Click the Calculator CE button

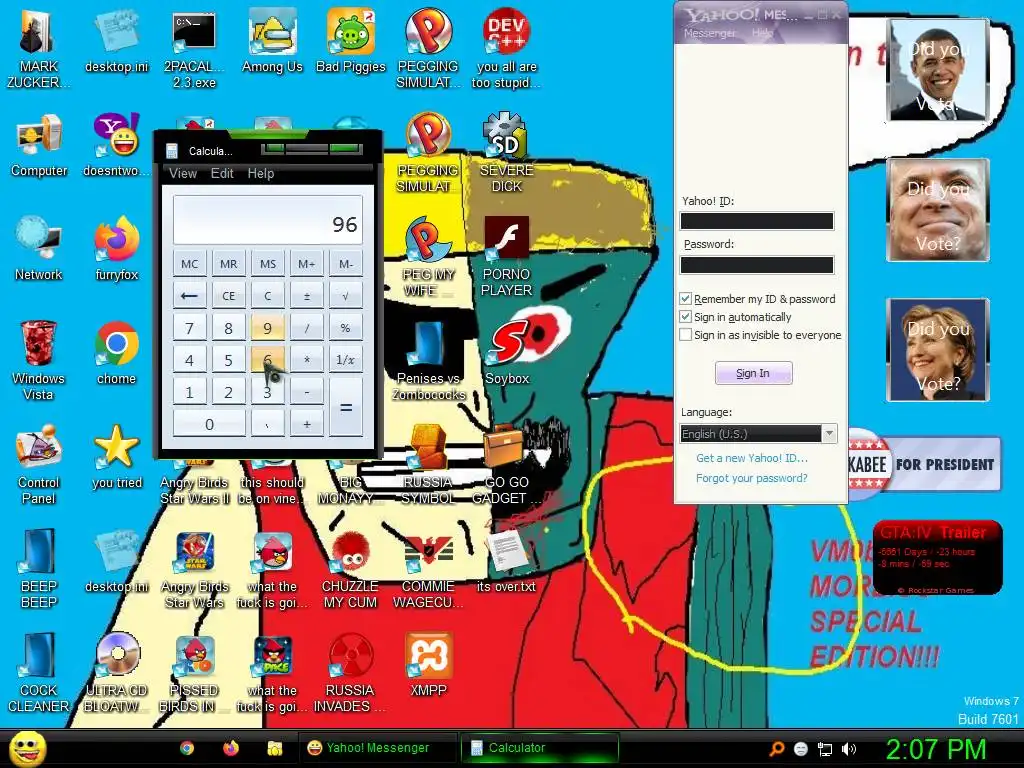pyautogui.click(x=229, y=296)
